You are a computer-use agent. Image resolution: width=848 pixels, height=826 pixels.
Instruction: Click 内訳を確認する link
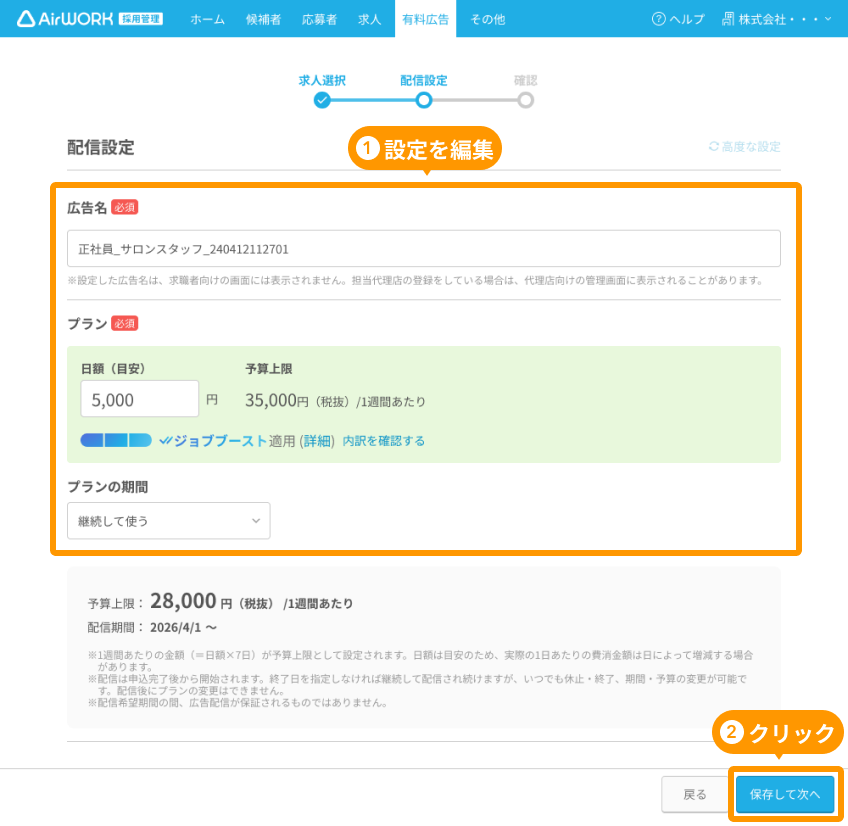[x=383, y=441]
